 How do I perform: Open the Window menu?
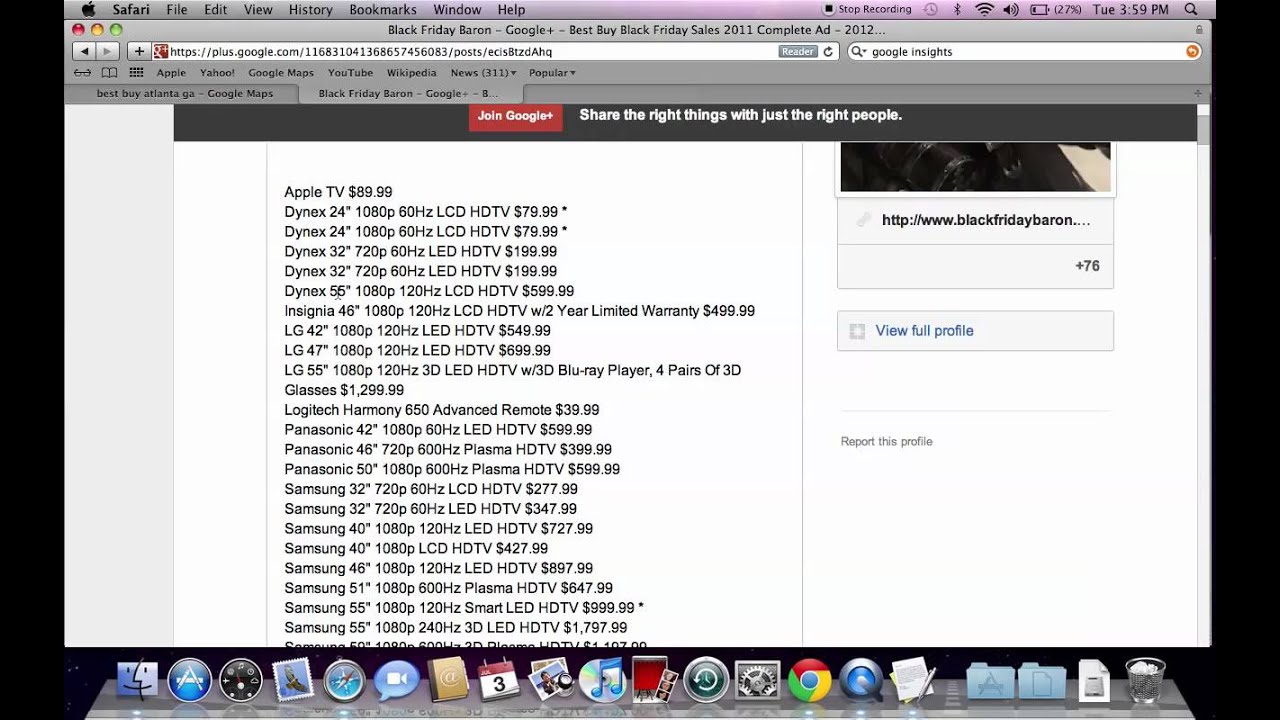tap(457, 9)
